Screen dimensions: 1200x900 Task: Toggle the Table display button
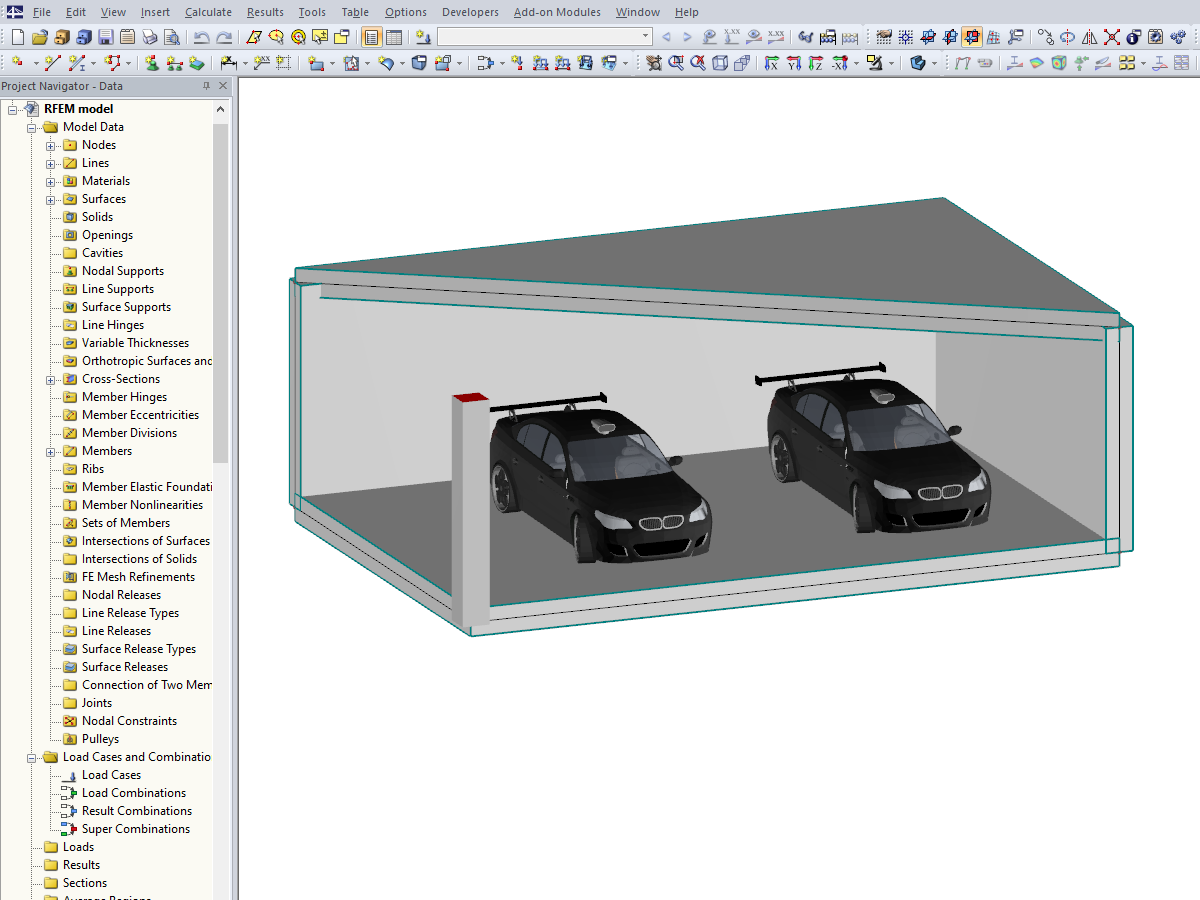[x=394, y=37]
